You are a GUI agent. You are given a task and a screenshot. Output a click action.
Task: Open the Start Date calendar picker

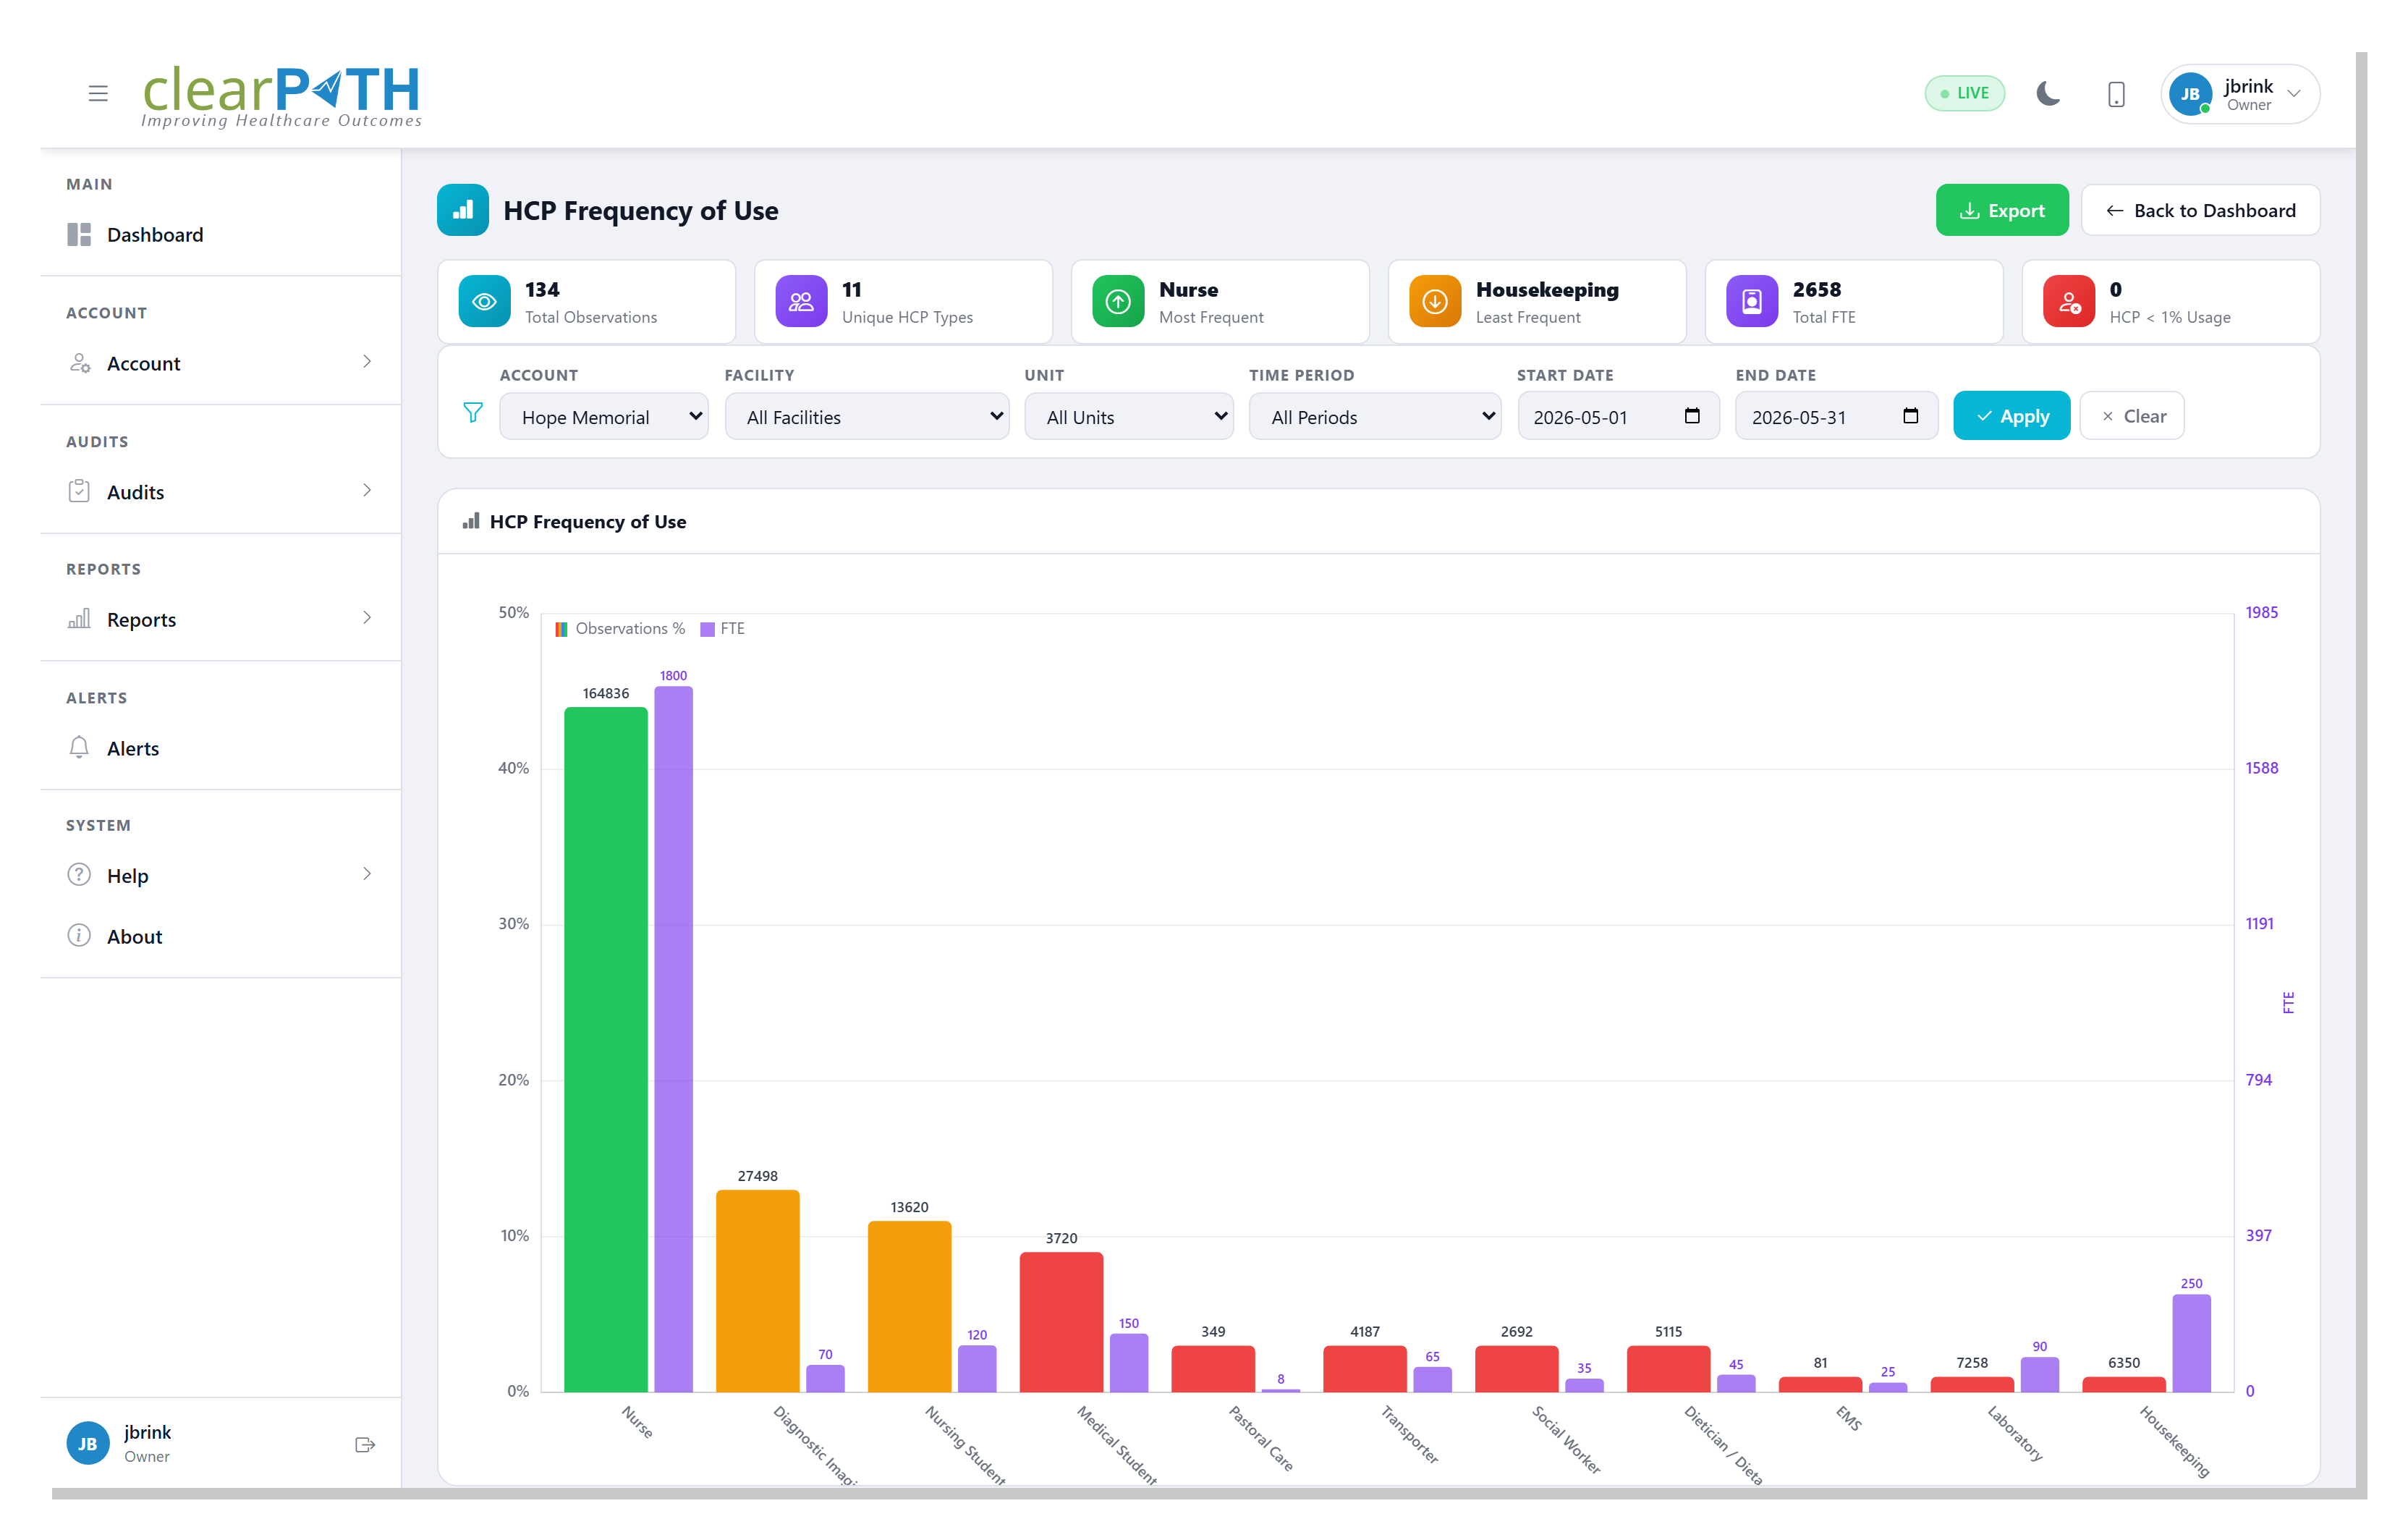1692,415
